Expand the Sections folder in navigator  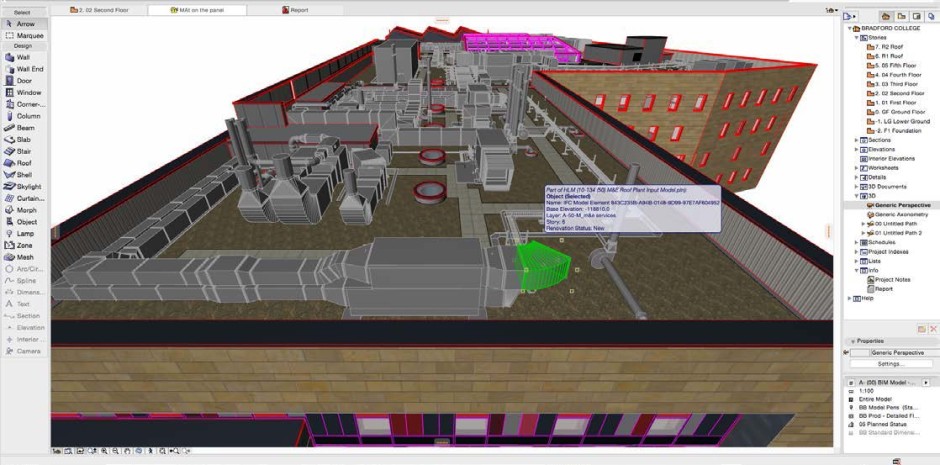tap(856, 140)
